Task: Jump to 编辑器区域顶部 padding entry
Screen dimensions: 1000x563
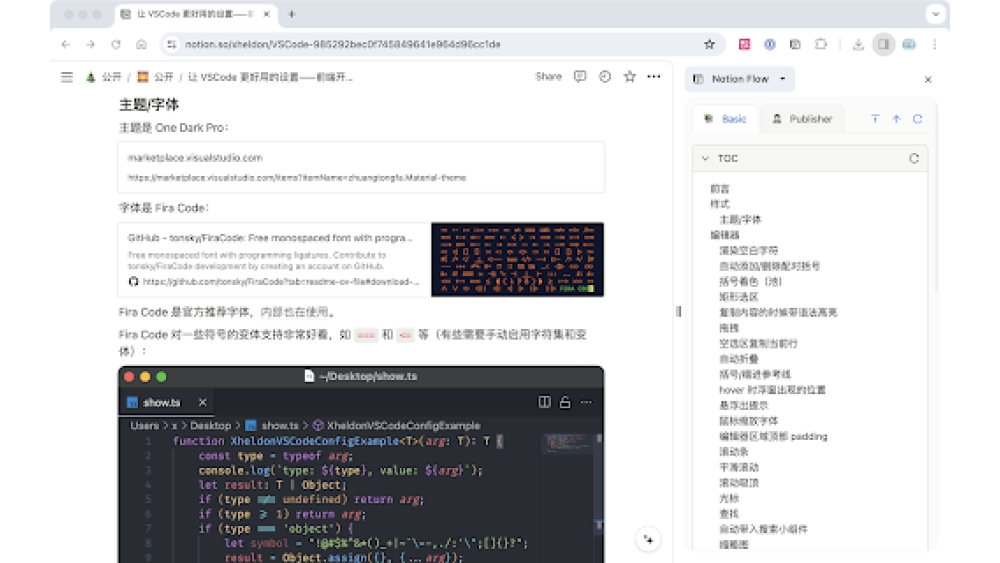Action: point(773,436)
